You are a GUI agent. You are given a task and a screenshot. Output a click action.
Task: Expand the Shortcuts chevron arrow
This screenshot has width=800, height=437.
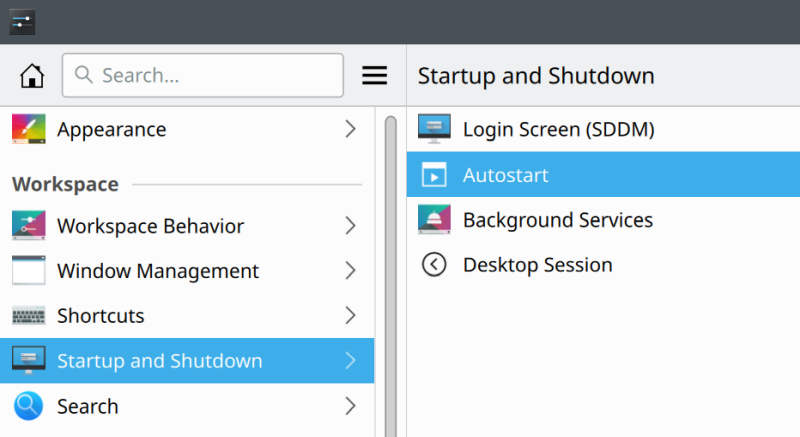click(x=350, y=316)
